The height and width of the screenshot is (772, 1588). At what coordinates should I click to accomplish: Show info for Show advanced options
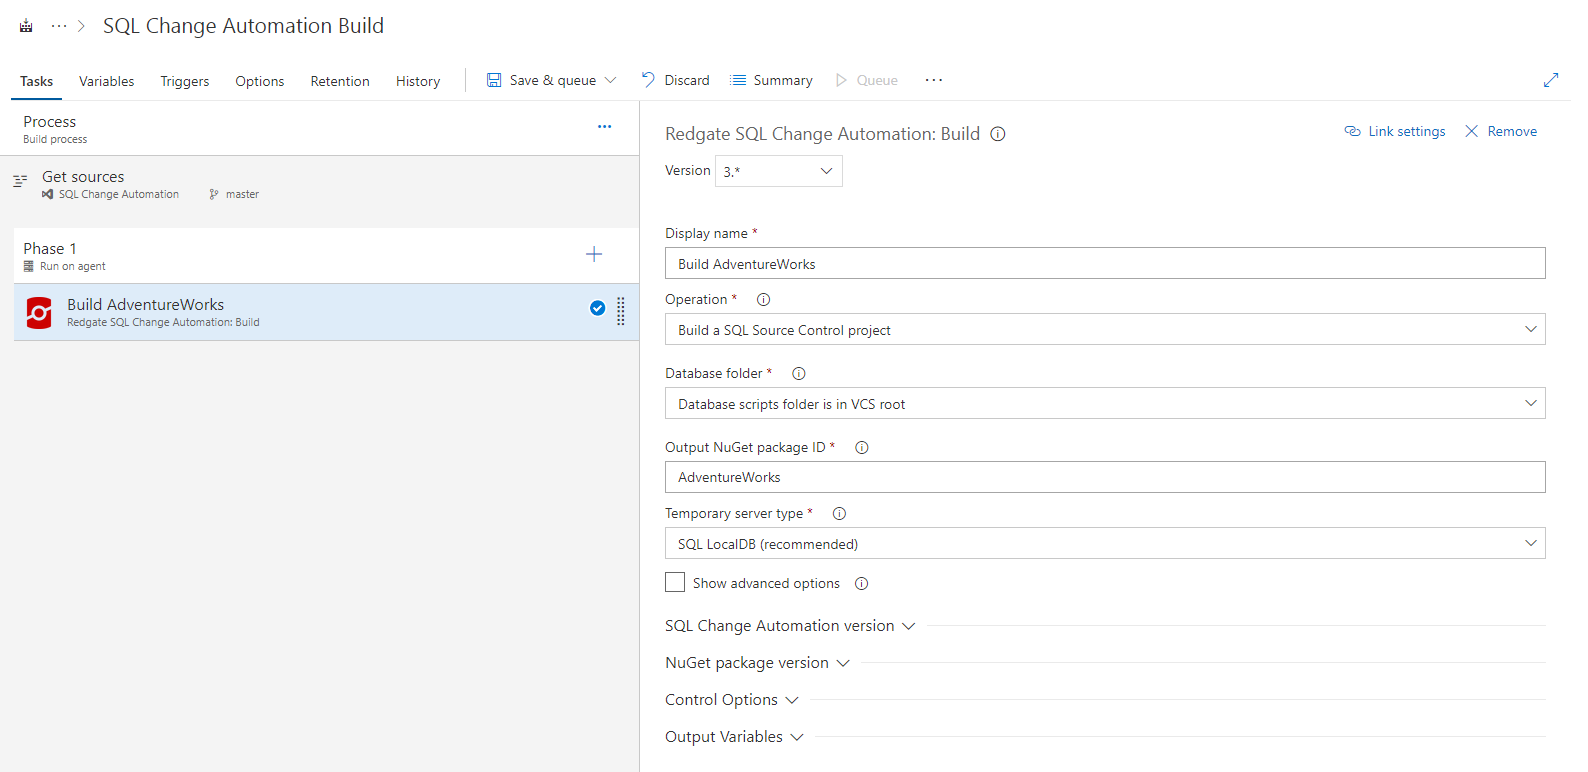862,583
